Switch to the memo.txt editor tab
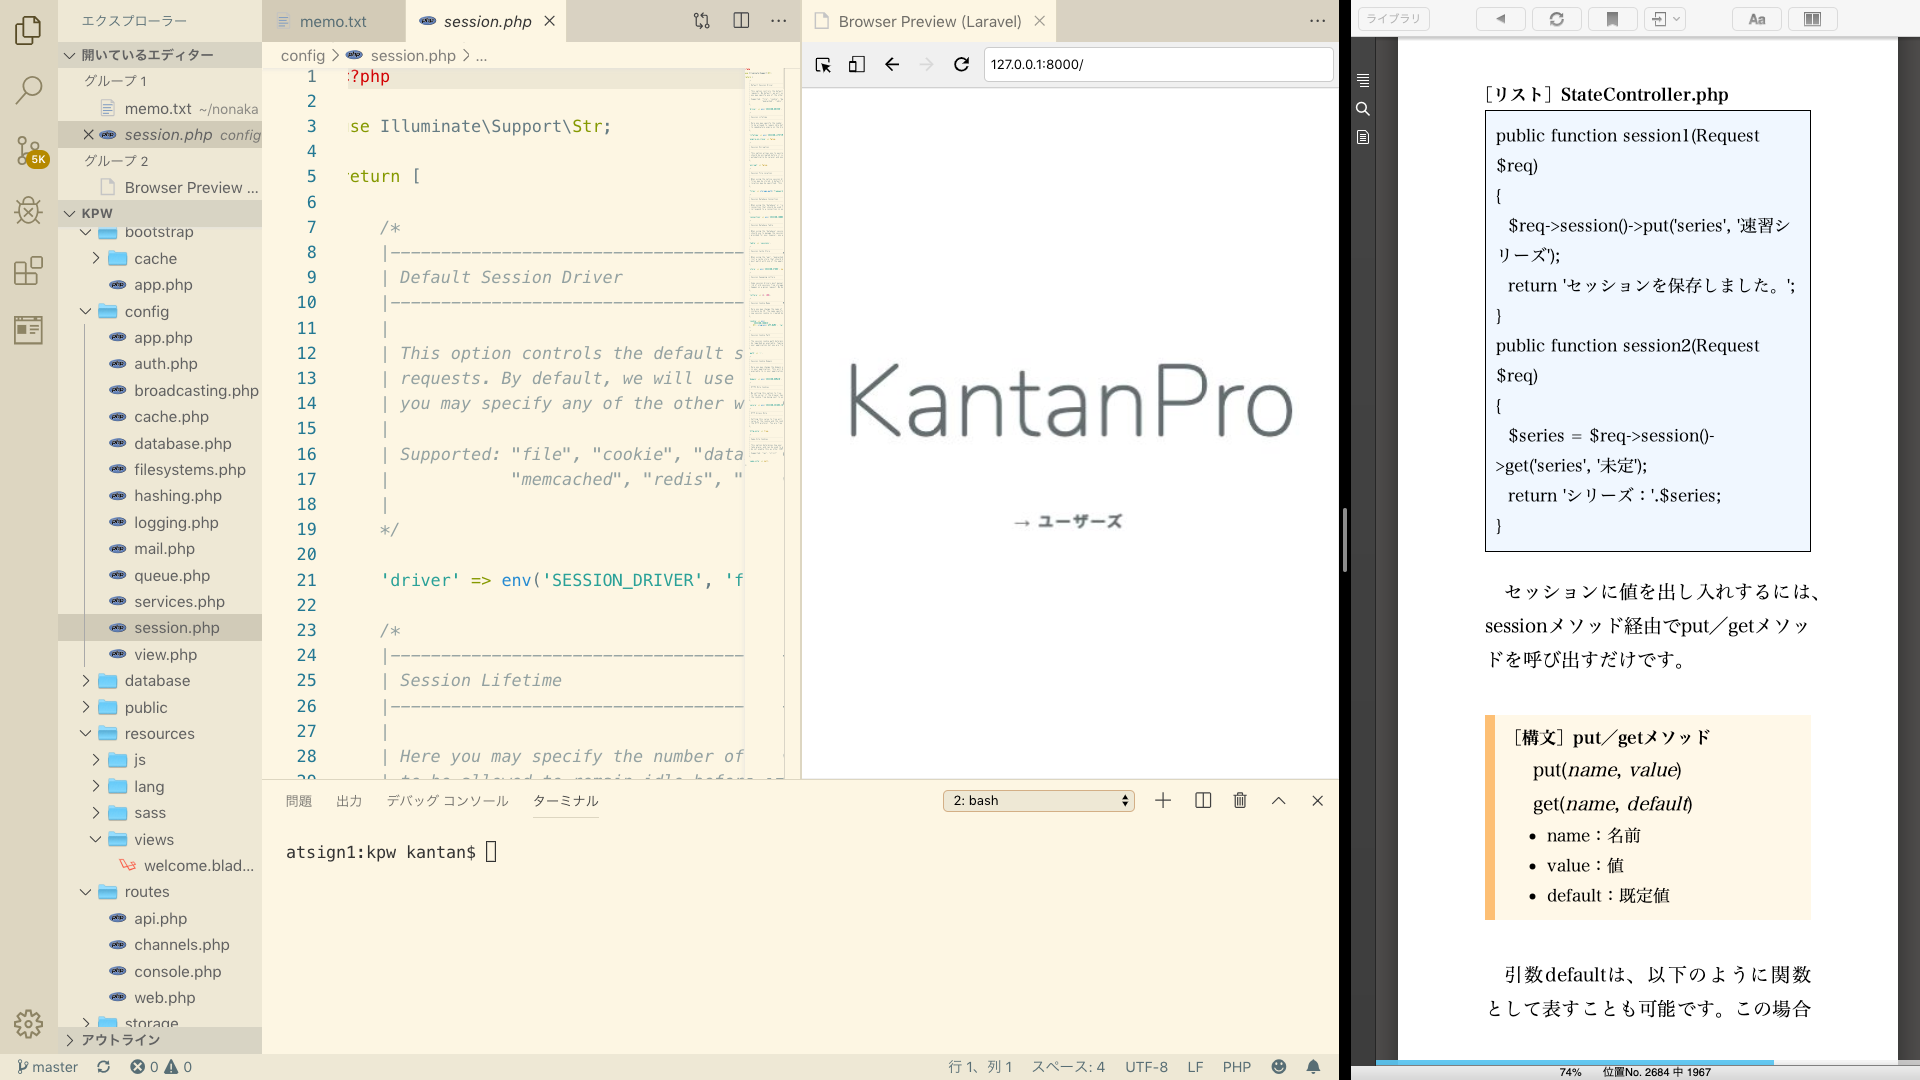1920x1080 pixels. click(x=333, y=21)
